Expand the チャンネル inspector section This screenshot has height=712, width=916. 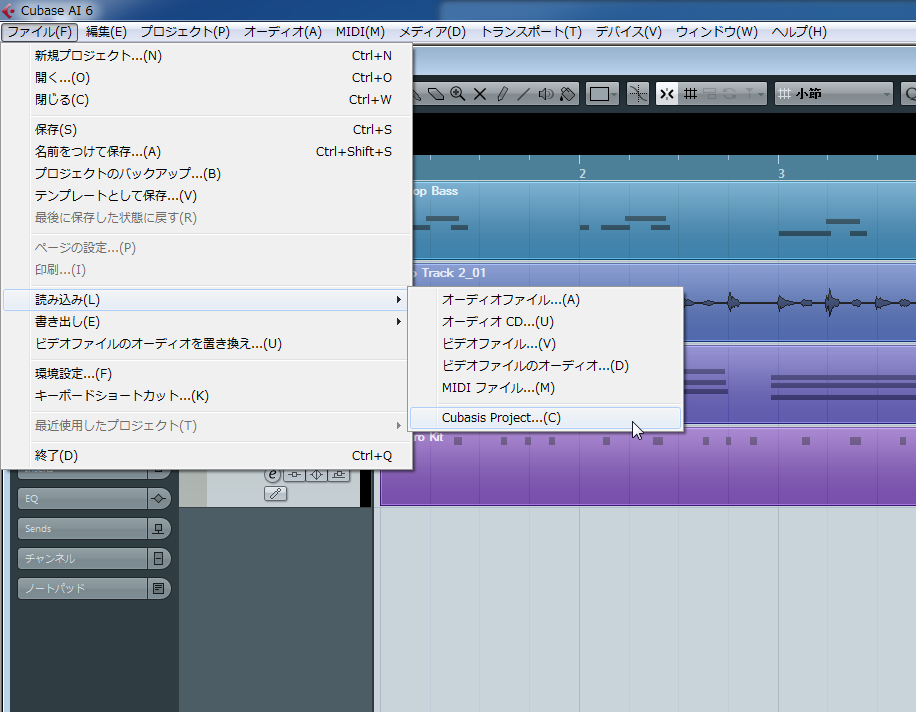click(82, 558)
